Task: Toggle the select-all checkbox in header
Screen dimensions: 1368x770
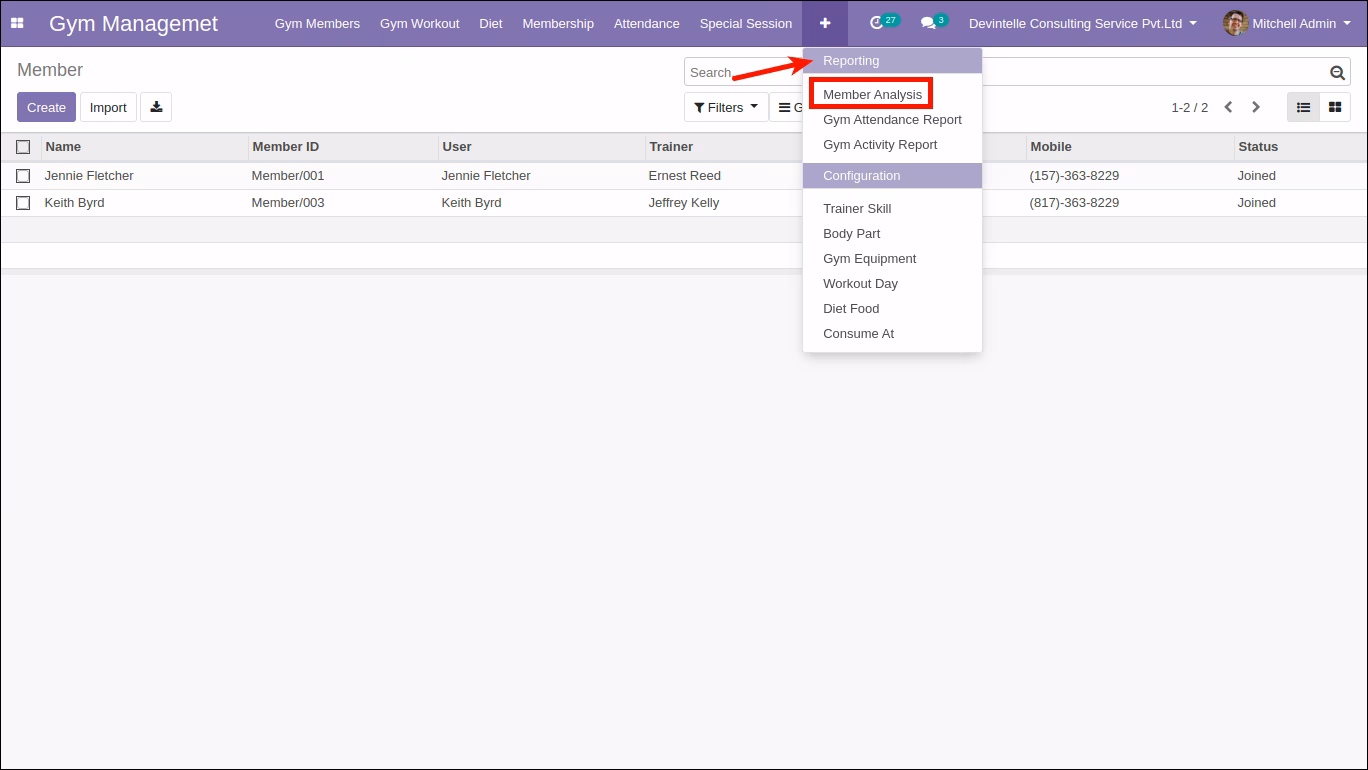Action: [23, 147]
